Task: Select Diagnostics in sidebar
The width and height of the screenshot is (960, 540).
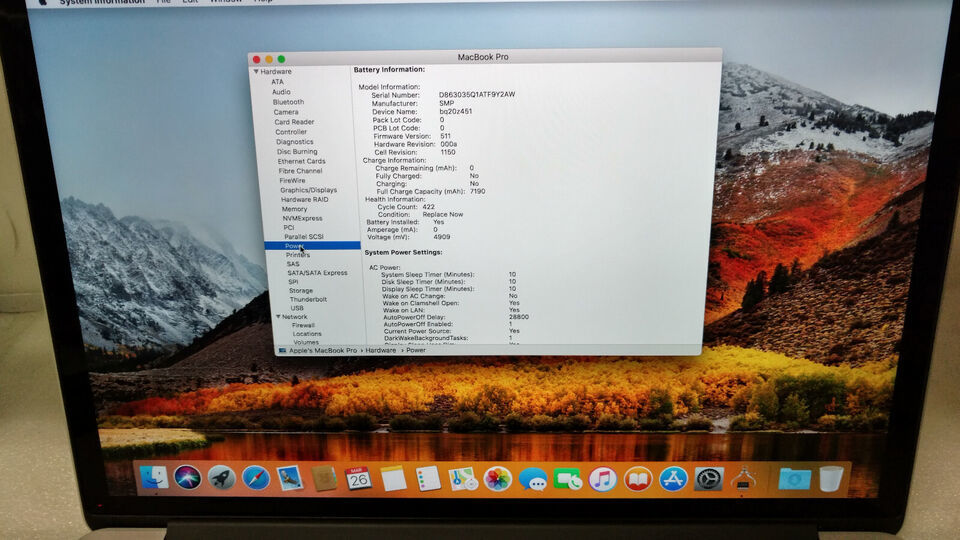Action: 294,141
